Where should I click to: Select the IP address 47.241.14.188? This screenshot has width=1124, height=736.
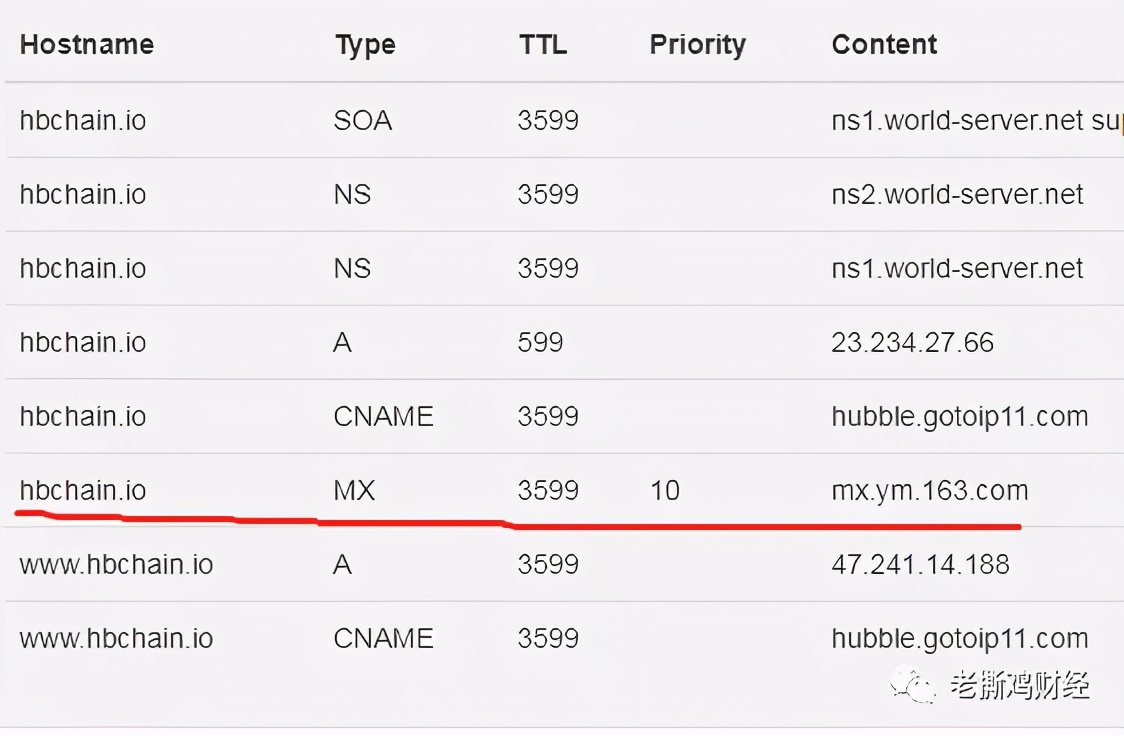[920, 565]
